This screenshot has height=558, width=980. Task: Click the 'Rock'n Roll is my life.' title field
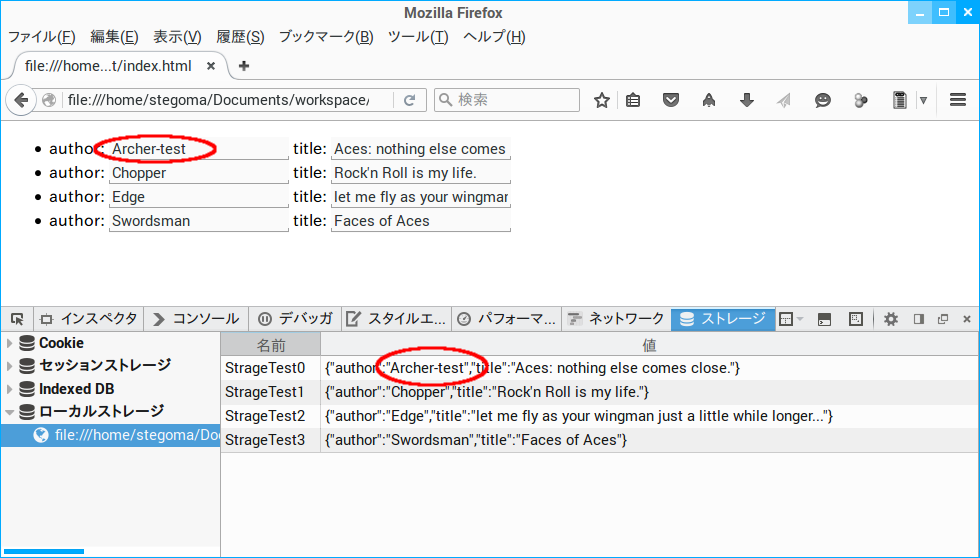pos(421,173)
